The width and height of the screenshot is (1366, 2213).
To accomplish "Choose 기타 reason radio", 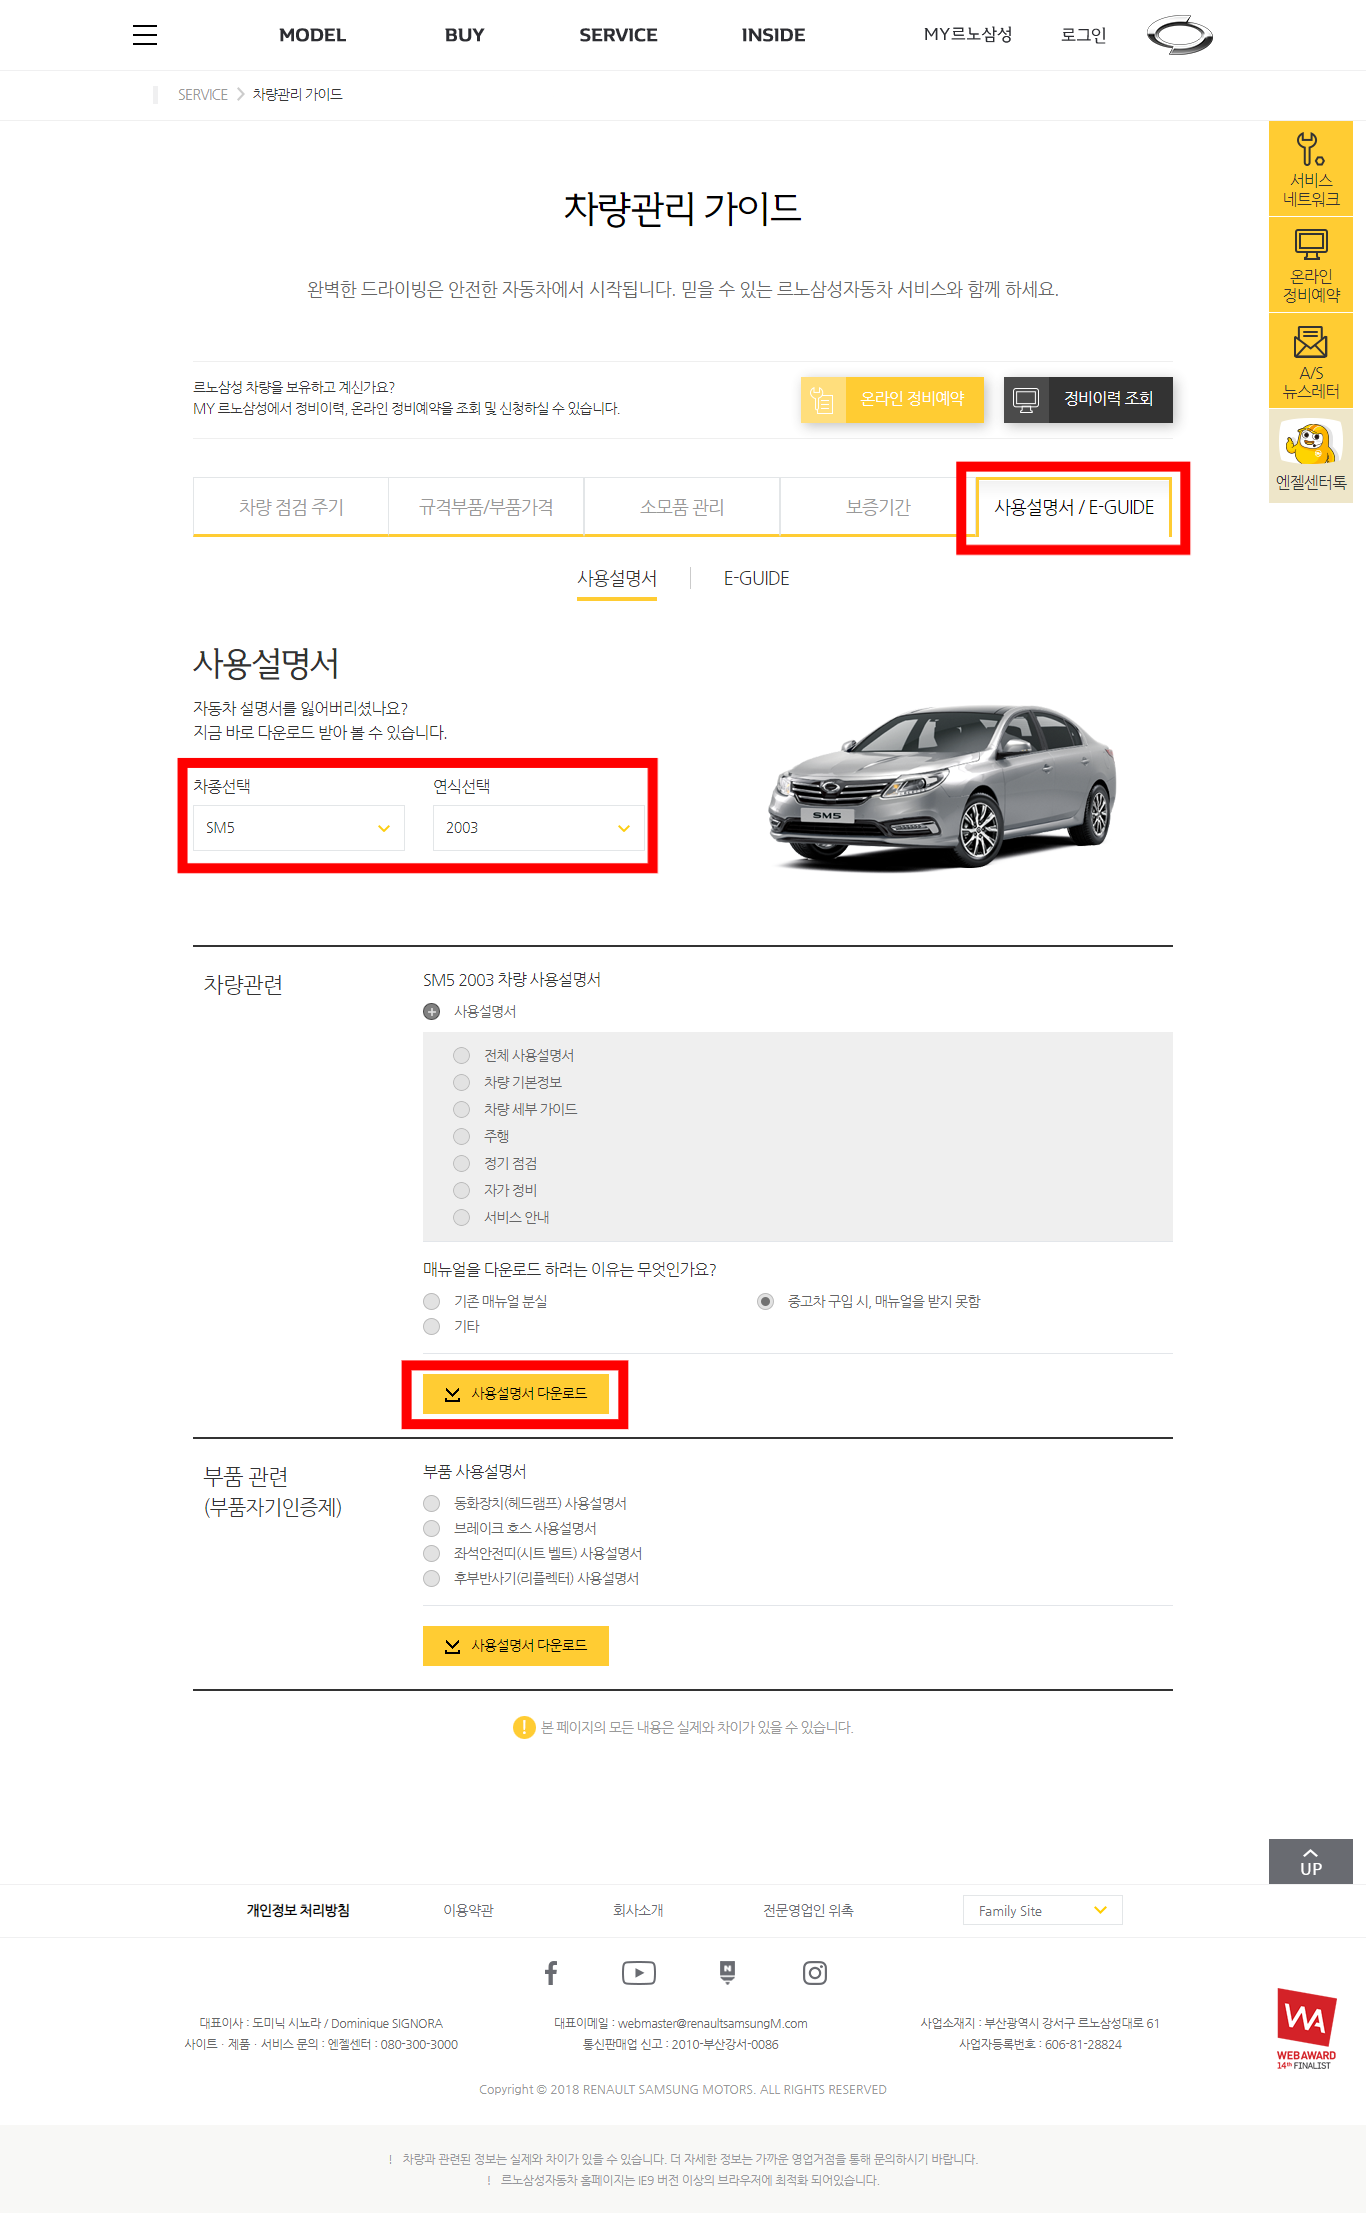I will [432, 1326].
